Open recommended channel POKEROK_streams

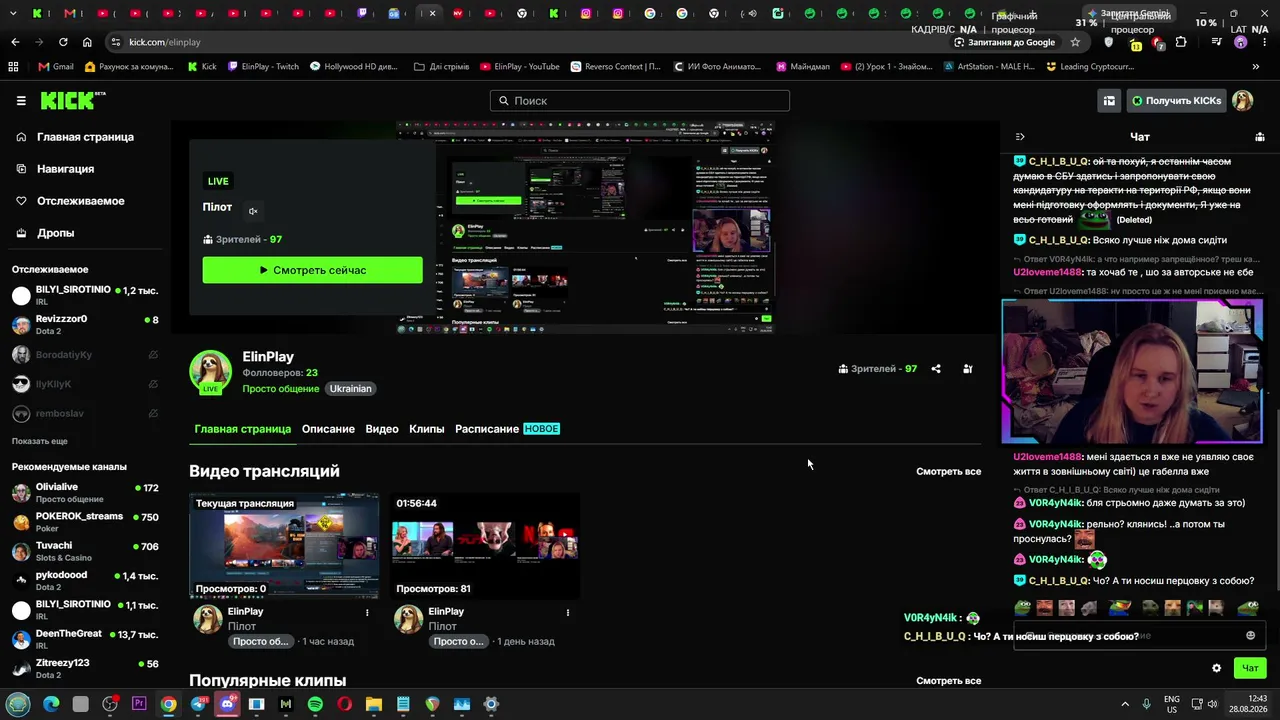pyautogui.click(x=85, y=522)
